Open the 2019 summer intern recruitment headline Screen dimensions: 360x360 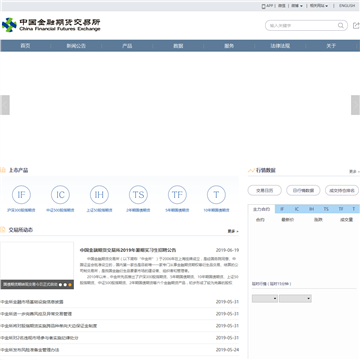[128, 250]
